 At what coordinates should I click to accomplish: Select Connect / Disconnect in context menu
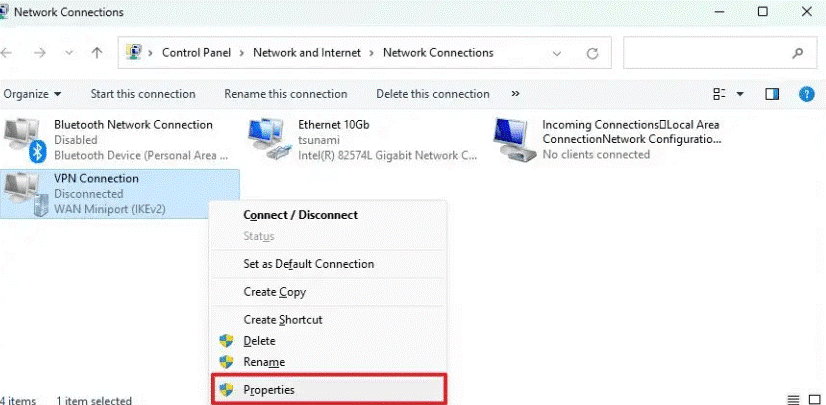tap(300, 215)
